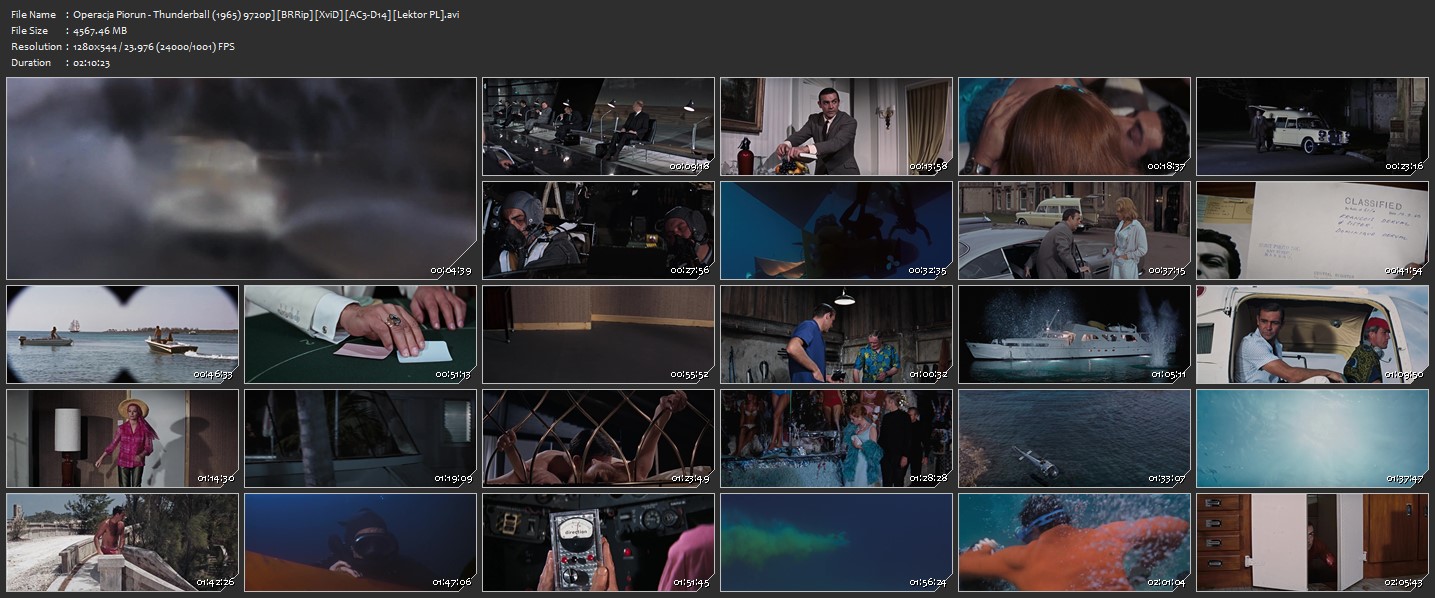Viewport: 1435px width, 598px height.
Task: Open the thumbnail stamped 00:13:58
Action: pyautogui.click(x=836, y=127)
